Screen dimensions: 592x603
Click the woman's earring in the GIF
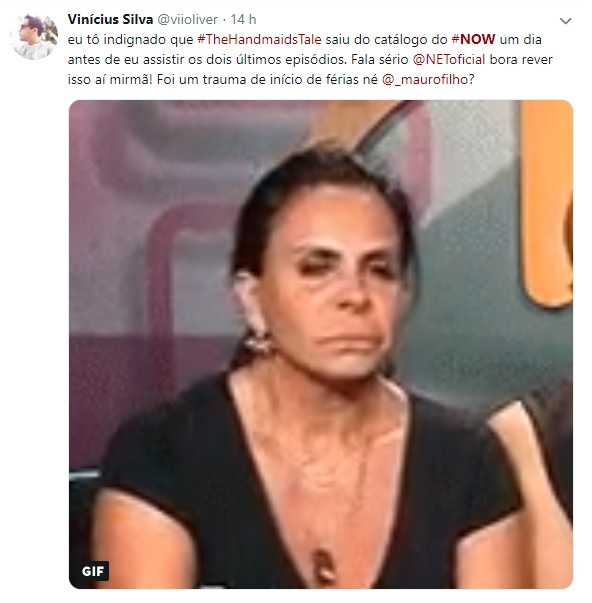[x=257, y=340]
